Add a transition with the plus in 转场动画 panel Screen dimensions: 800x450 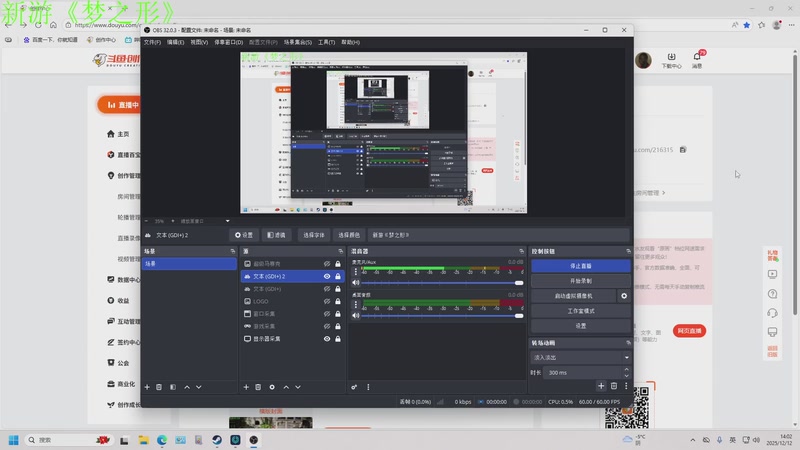click(x=601, y=386)
